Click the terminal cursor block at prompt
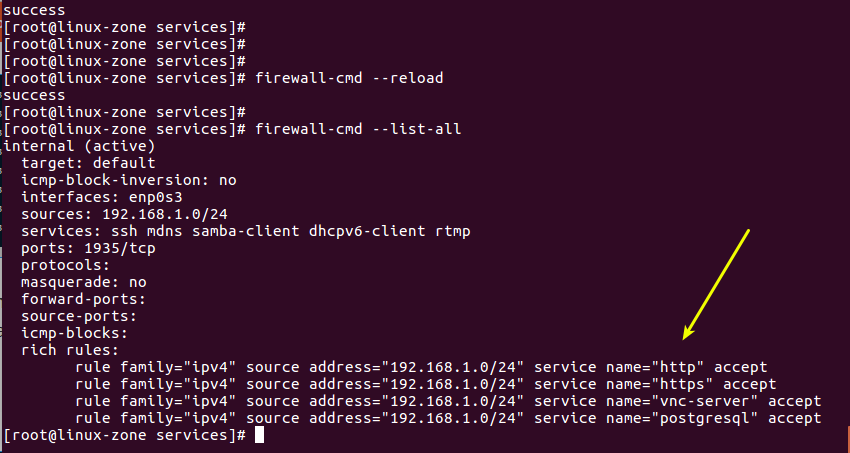 260,436
